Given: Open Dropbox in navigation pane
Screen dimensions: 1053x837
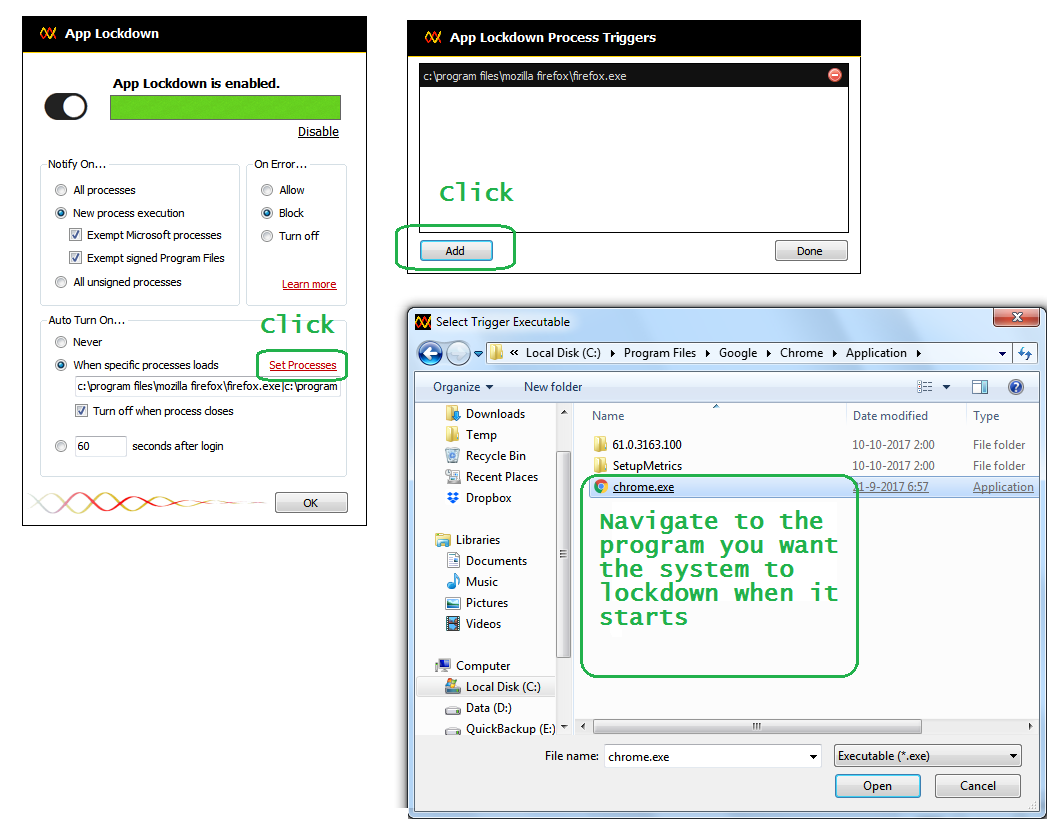Looking at the screenshot, I should coord(488,498).
